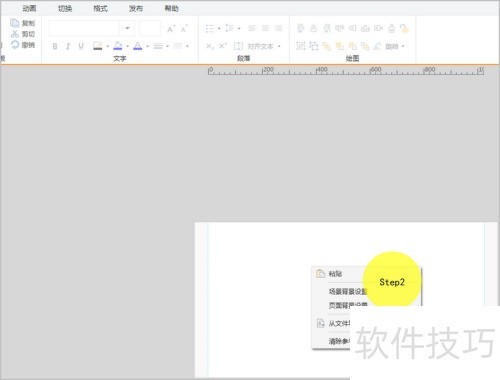Select the 页面背景 context menu entry
Screen dimensions: 500x380
pos(348,305)
